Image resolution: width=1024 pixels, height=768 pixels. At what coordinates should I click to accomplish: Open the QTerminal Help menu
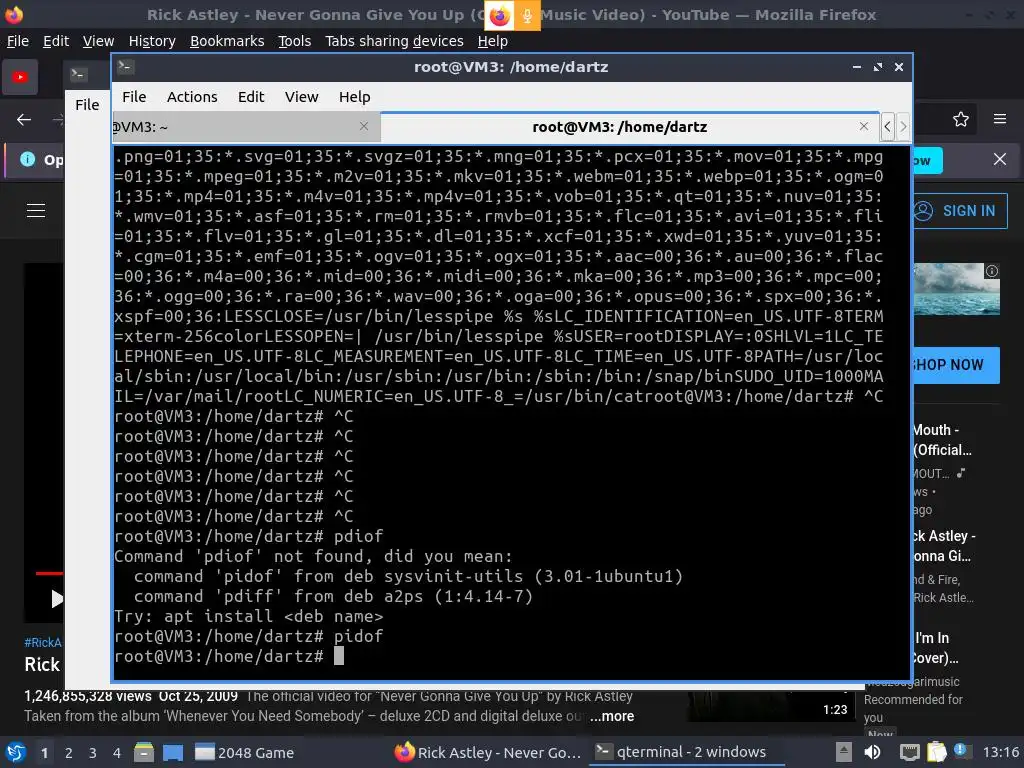[x=355, y=97]
